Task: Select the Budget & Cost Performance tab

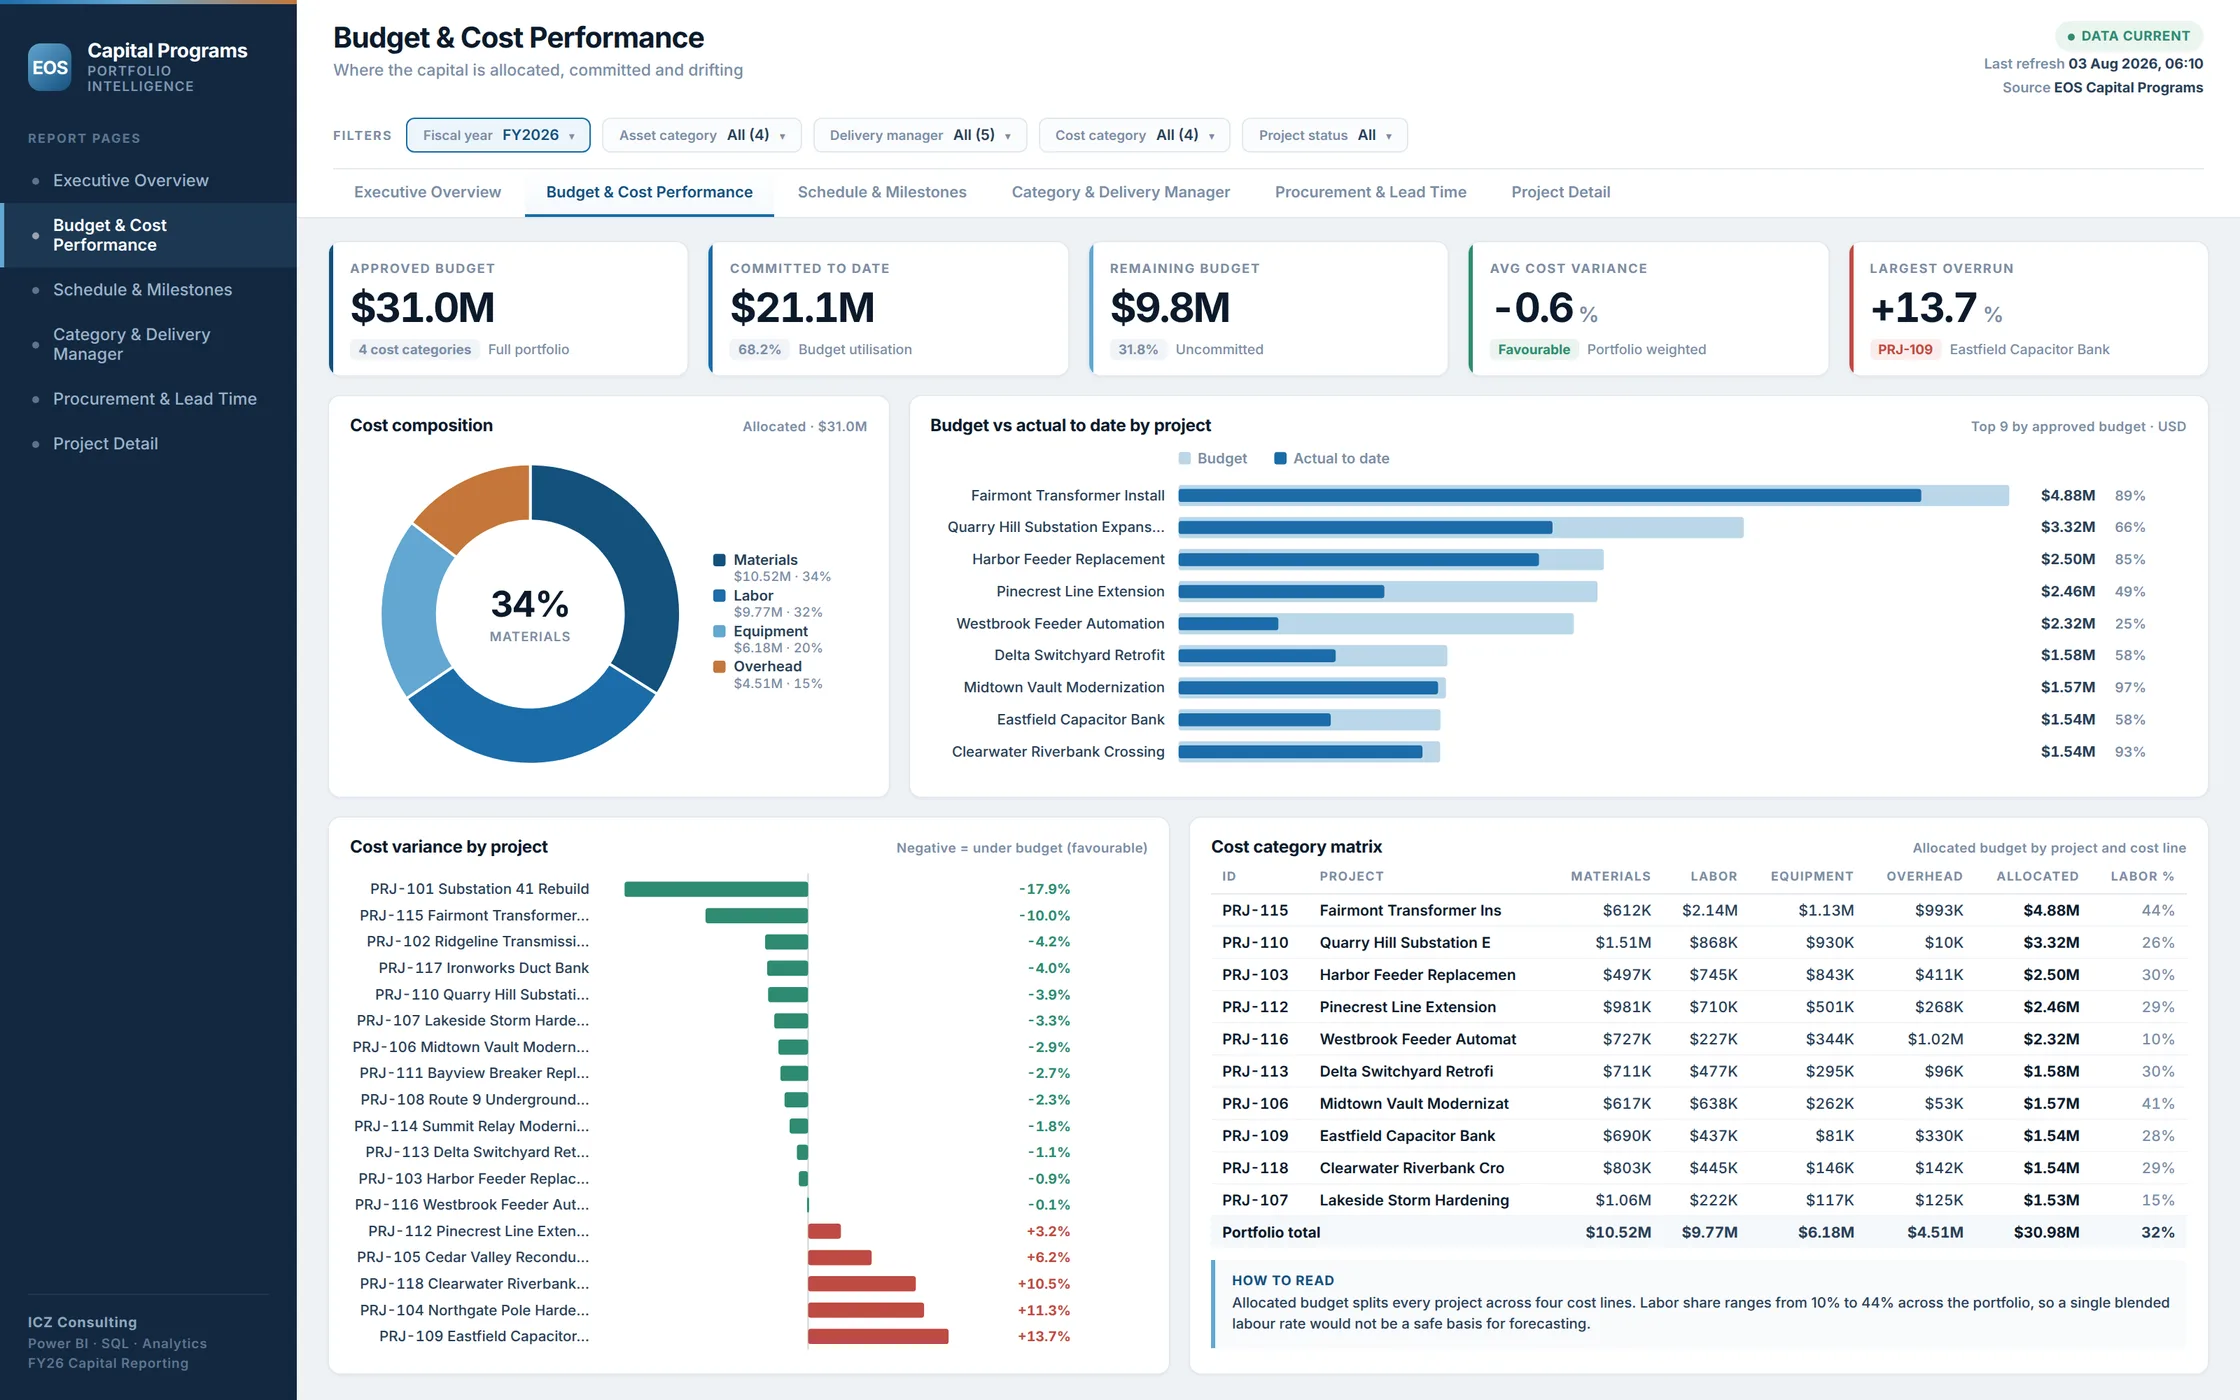Action: point(649,192)
